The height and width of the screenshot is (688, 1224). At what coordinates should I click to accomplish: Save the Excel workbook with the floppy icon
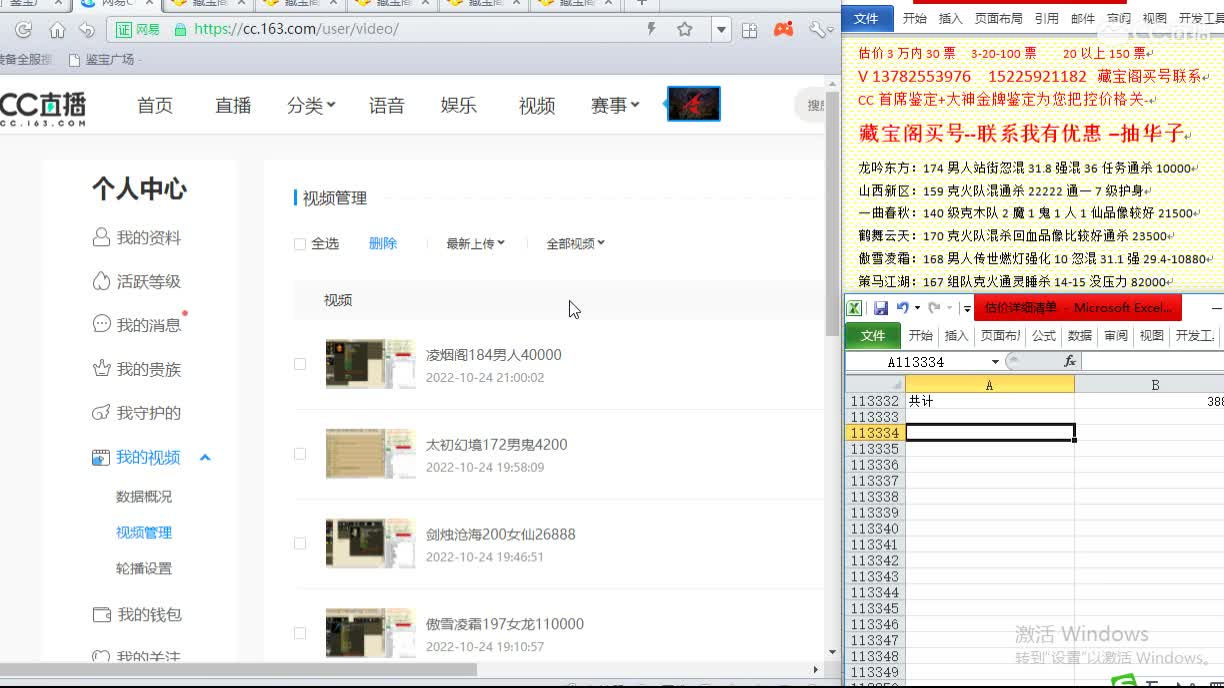[x=881, y=308]
